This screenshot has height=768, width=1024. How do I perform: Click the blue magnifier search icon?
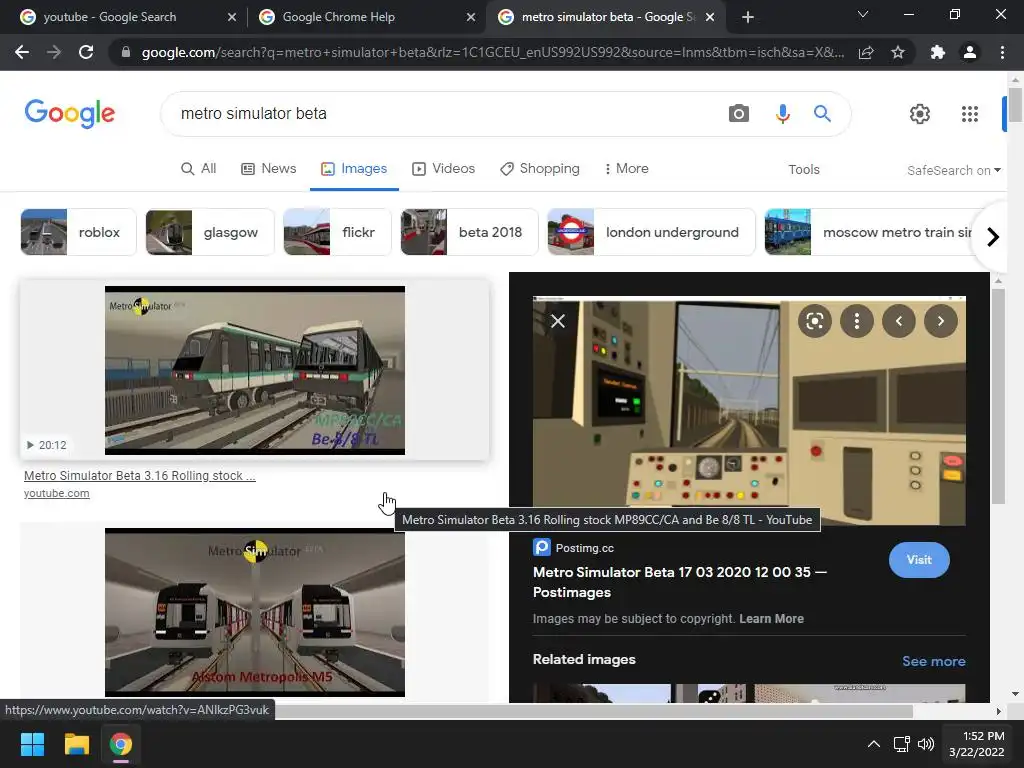pos(822,114)
